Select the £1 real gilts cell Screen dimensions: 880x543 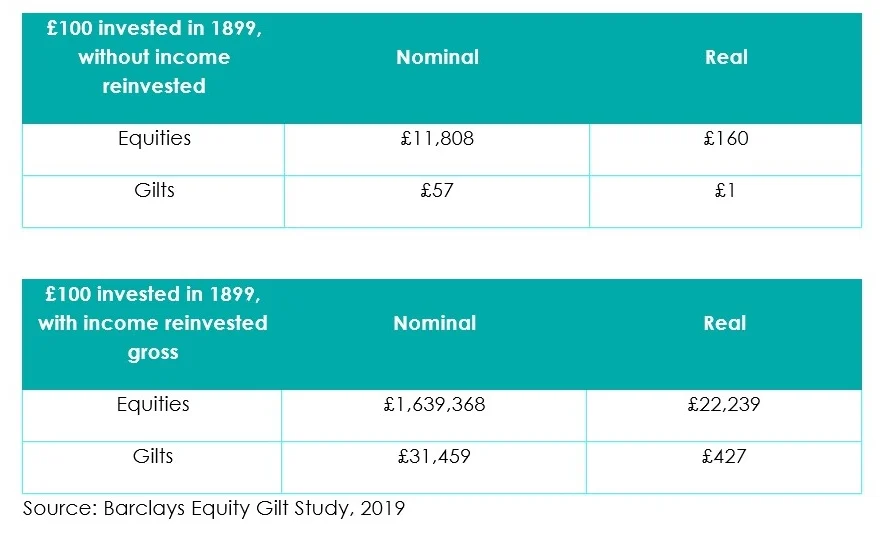(725, 190)
